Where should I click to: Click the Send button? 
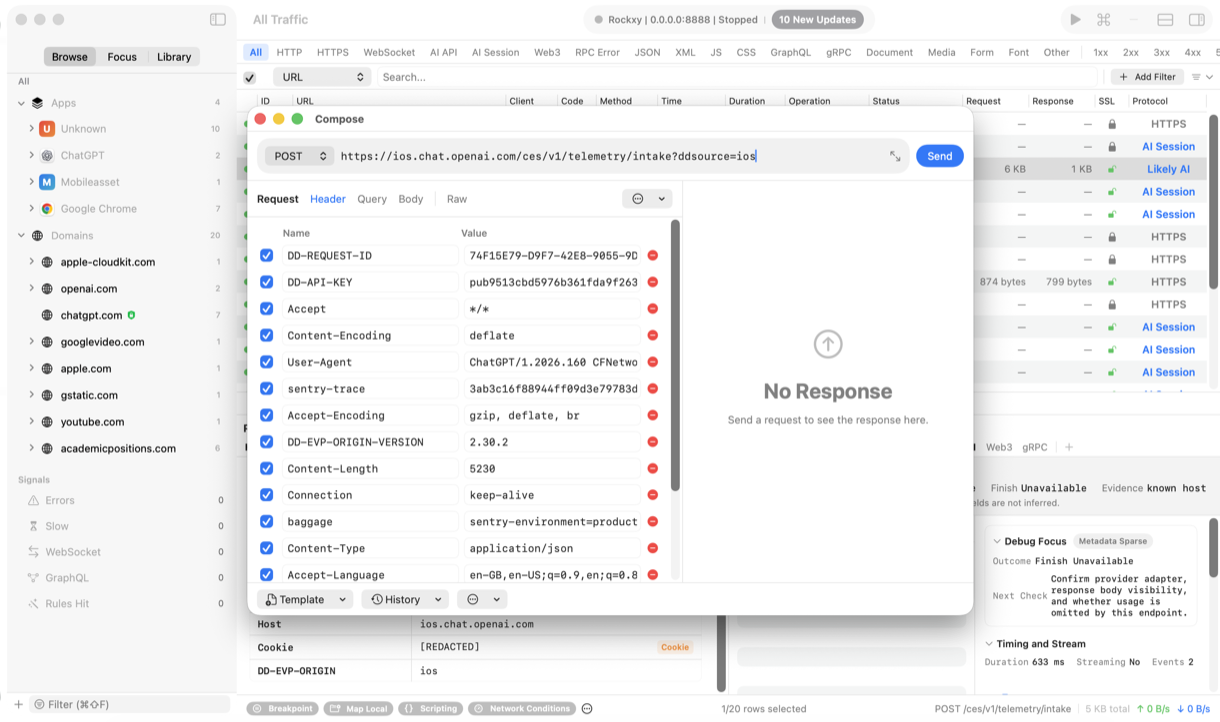pos(940,156)
